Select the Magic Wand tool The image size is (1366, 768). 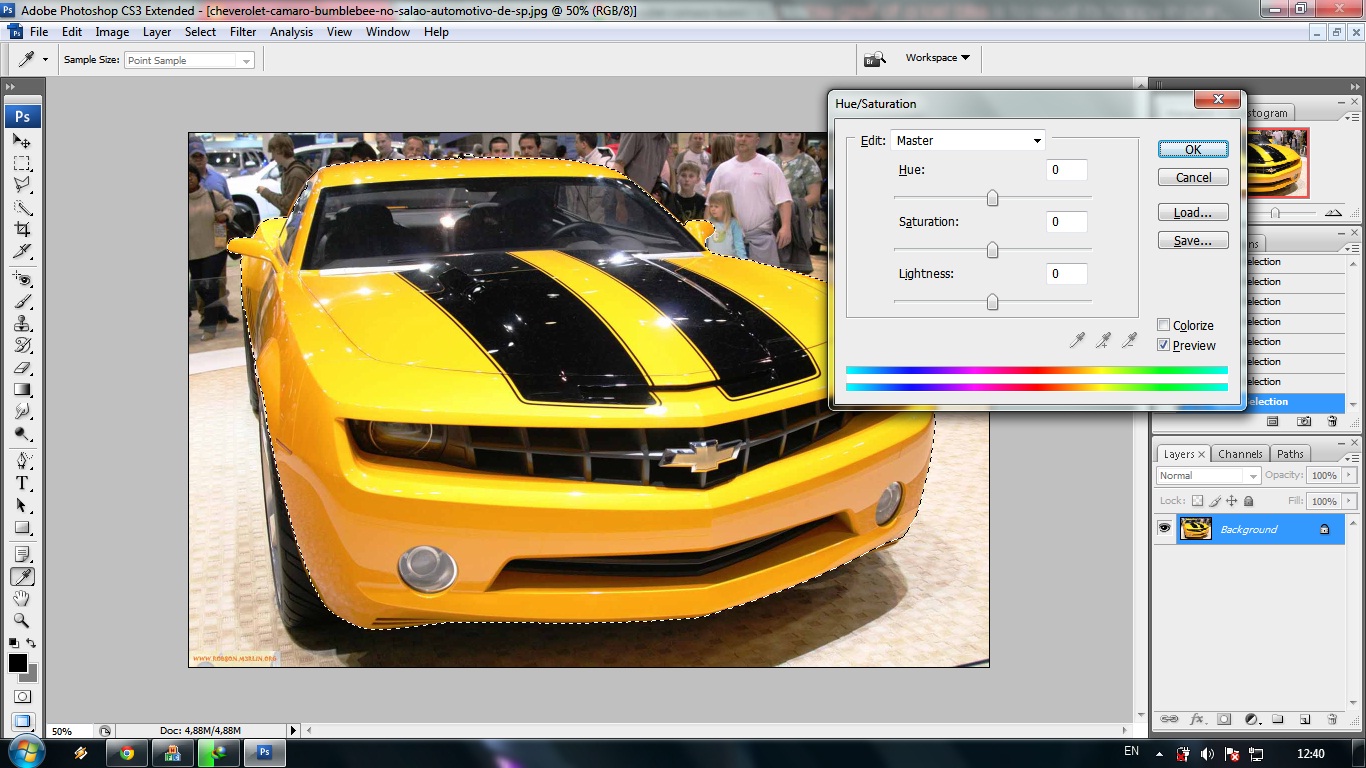pos(22,208)
